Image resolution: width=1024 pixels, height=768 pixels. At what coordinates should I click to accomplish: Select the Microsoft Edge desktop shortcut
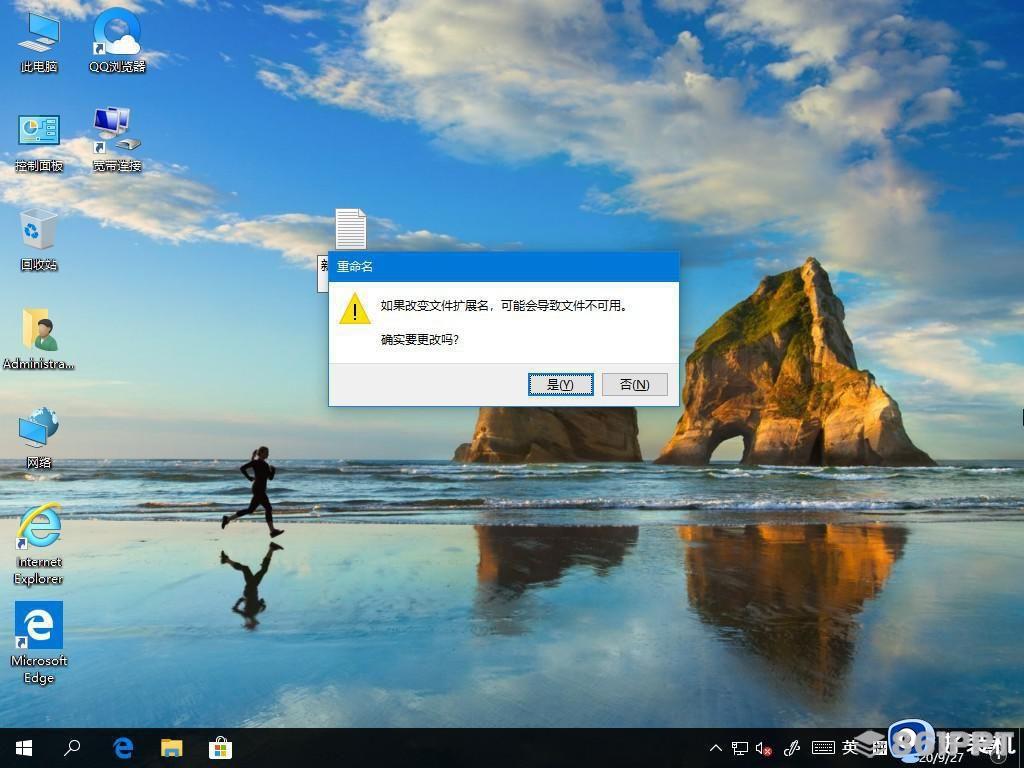click(x=39, y=643)
